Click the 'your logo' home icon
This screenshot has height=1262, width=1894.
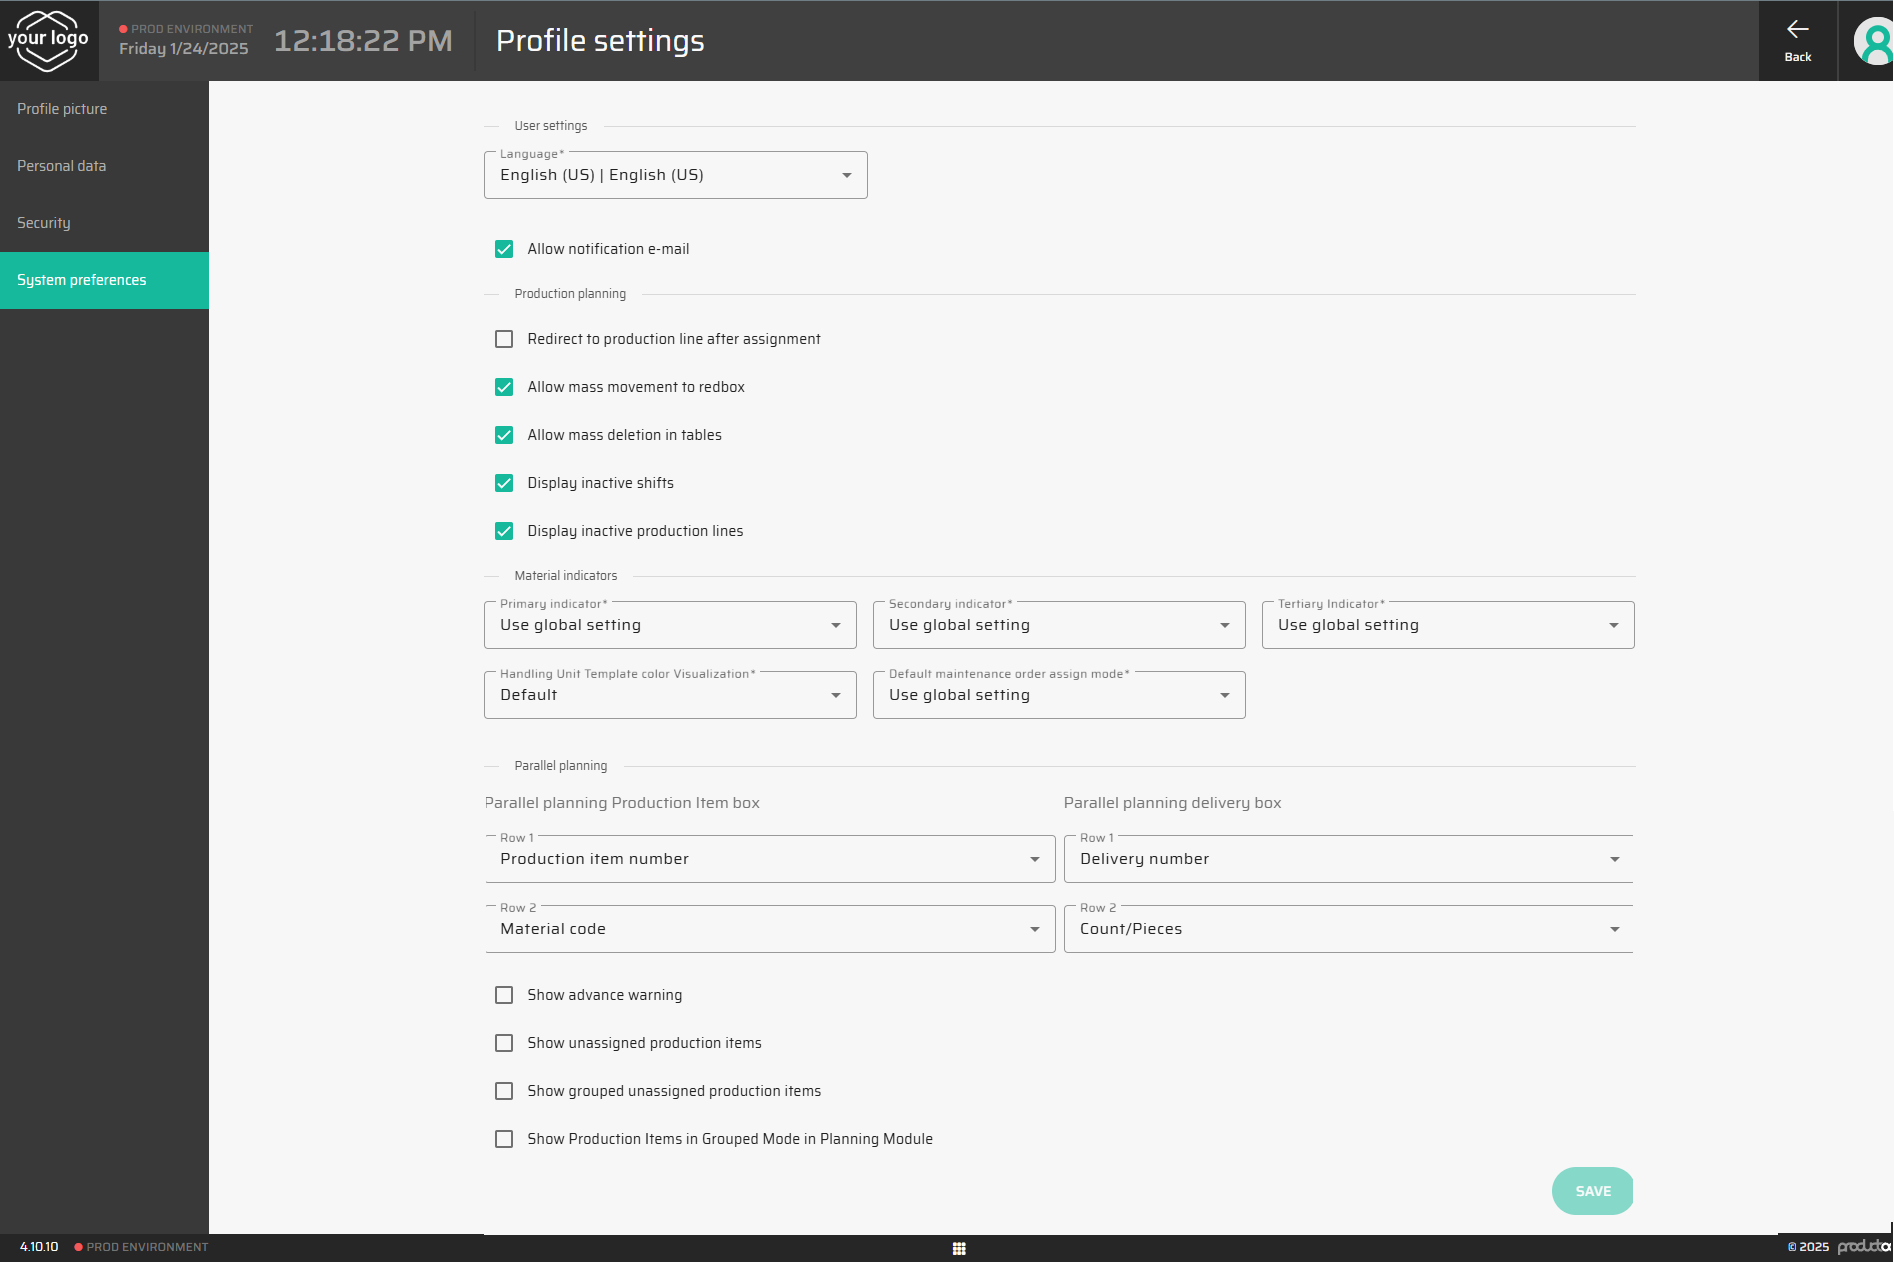point(48,41)
